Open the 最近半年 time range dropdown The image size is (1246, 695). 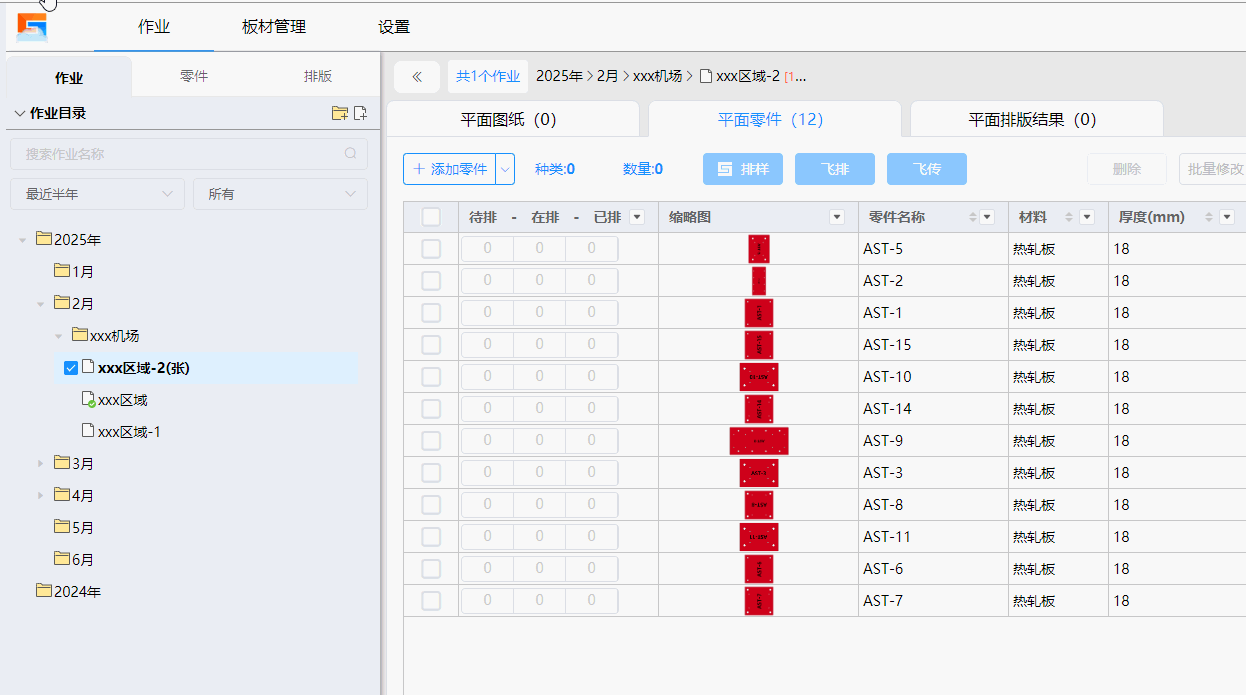click(97, 194)
